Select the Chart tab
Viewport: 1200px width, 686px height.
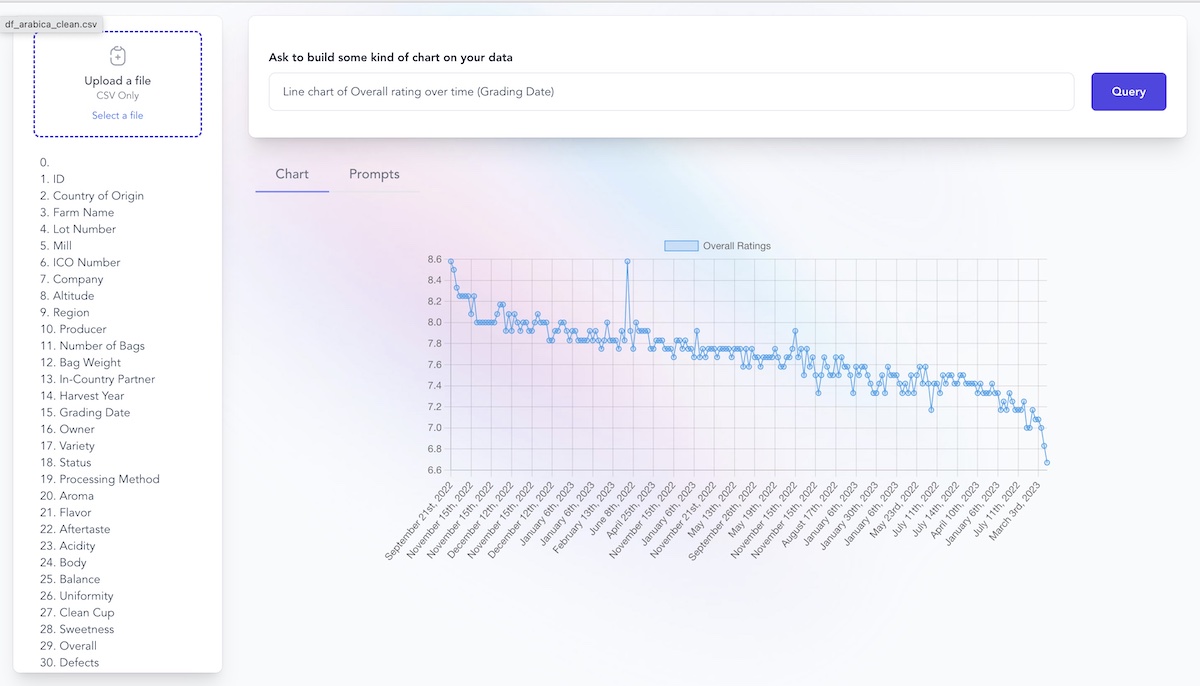tap(292, 174)
